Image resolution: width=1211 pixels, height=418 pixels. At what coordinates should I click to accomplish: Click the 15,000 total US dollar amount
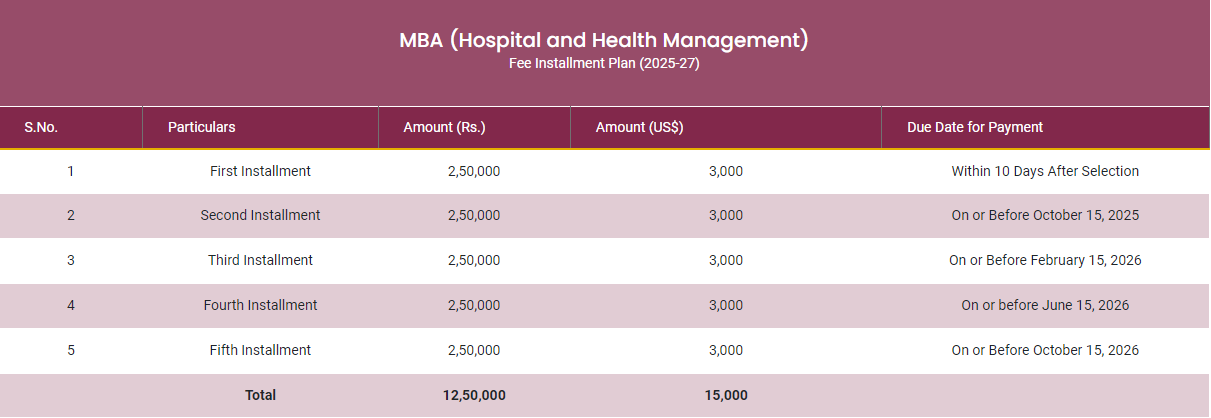(726, 395)
